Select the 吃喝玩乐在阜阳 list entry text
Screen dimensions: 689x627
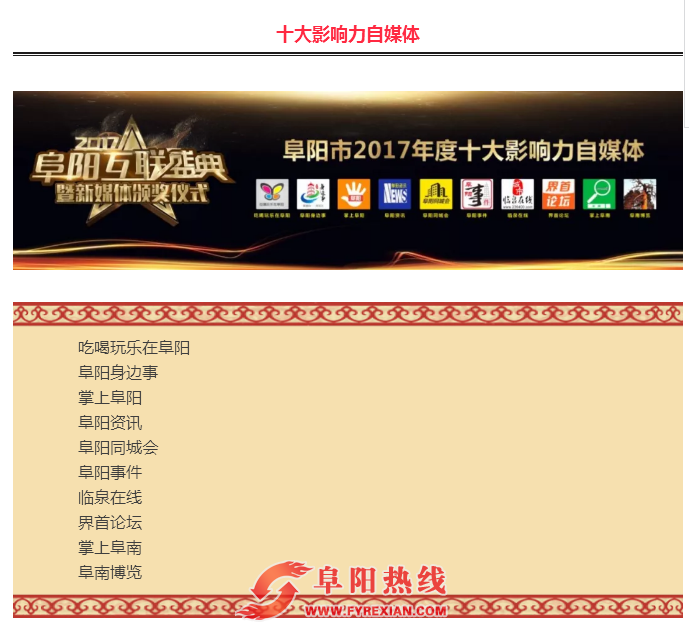point(134,348)
